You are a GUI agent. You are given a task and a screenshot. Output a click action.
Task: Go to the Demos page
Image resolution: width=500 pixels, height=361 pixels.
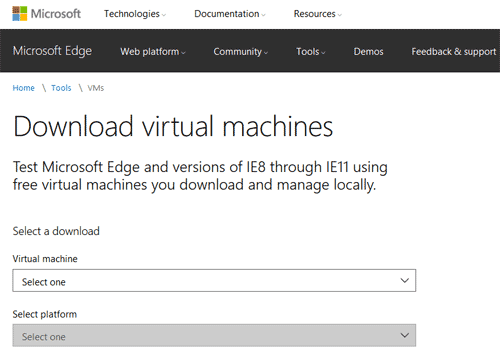[x=368, y=52]
